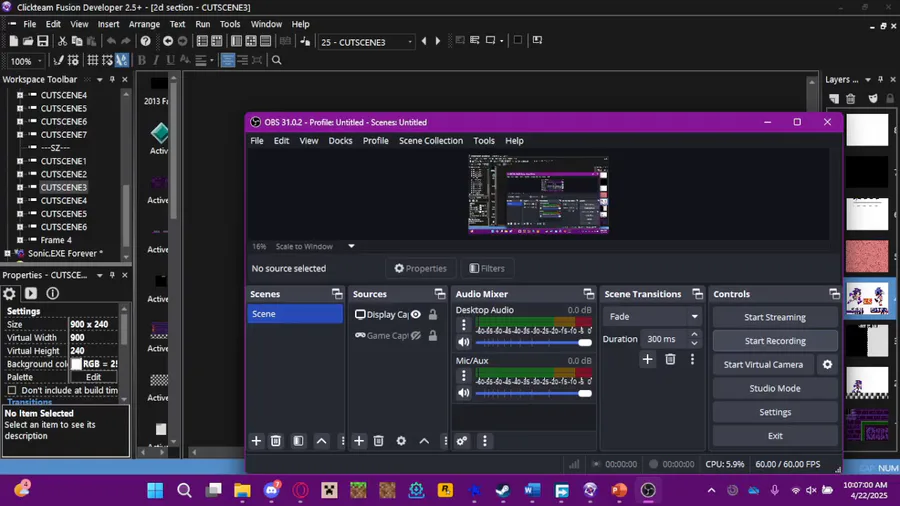Click the Cut scissors icon in Fusion toolbar
The width and height of the screenshot is (900, 506).
tap(62, 41)
